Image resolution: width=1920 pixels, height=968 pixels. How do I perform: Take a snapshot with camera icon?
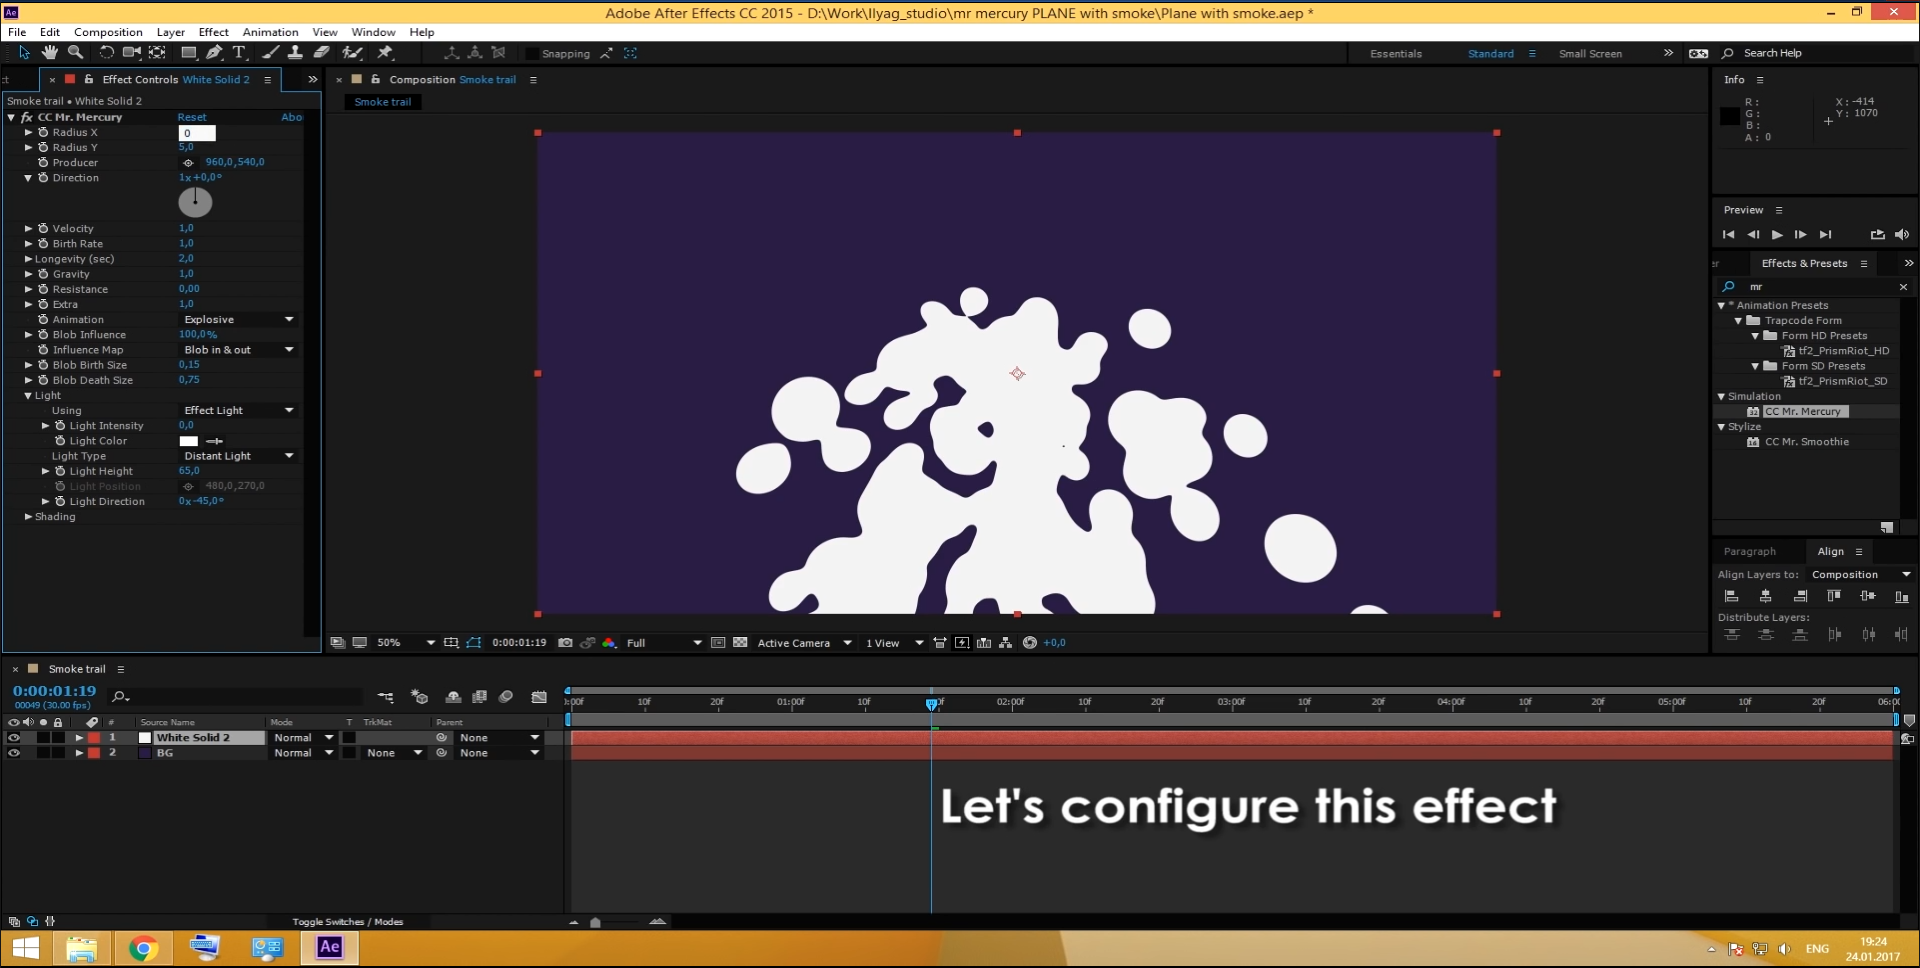pyautogui.click(x=565, y=643)
